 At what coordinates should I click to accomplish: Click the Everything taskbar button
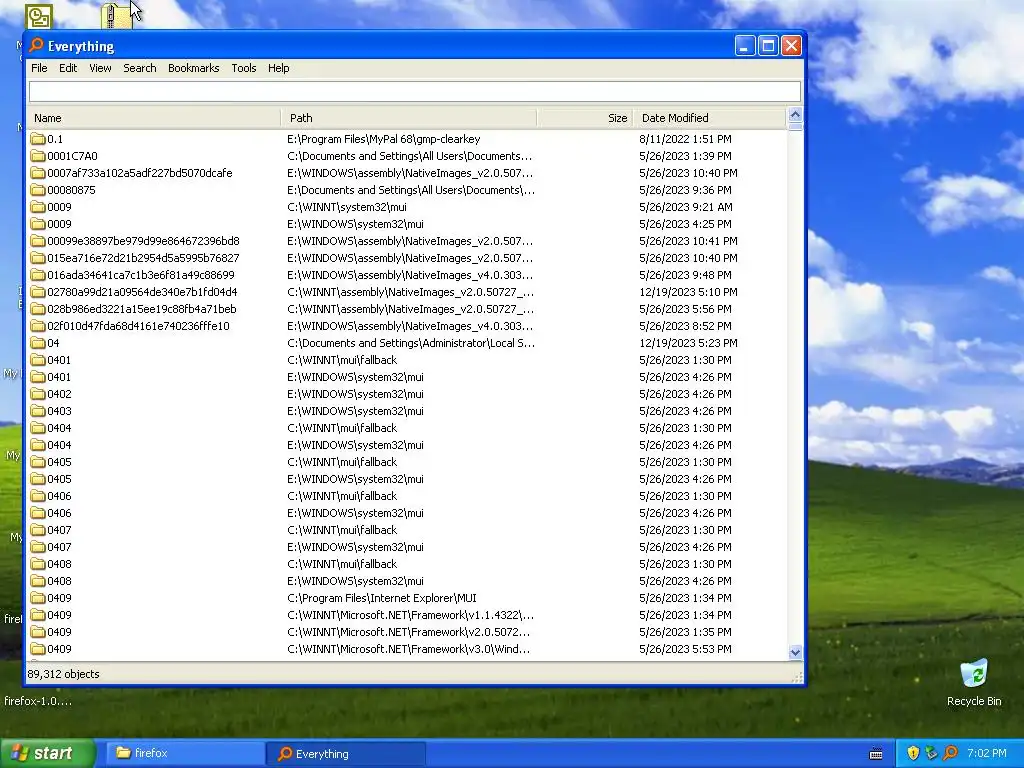[346, 753]
